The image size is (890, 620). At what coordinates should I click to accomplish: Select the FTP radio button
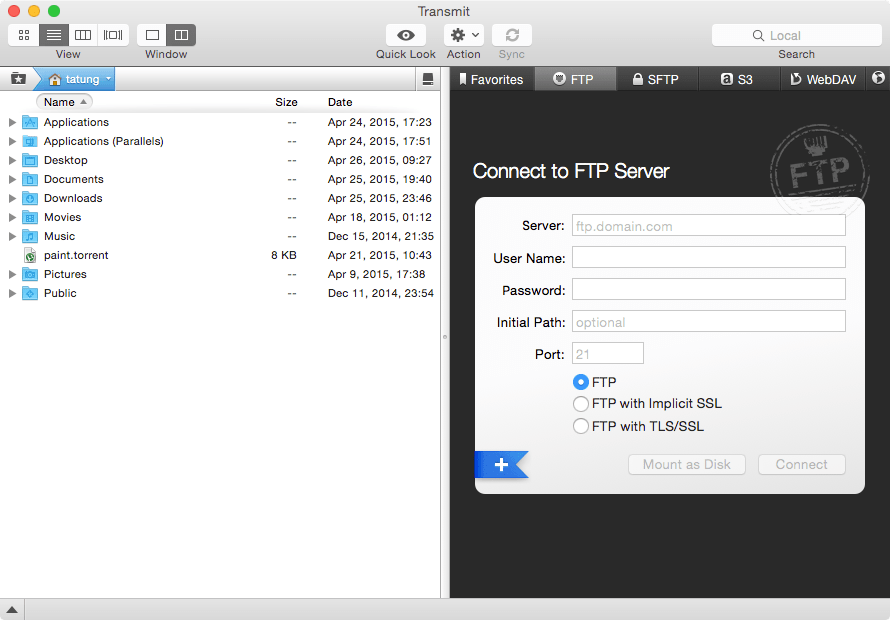click(581, 382)
